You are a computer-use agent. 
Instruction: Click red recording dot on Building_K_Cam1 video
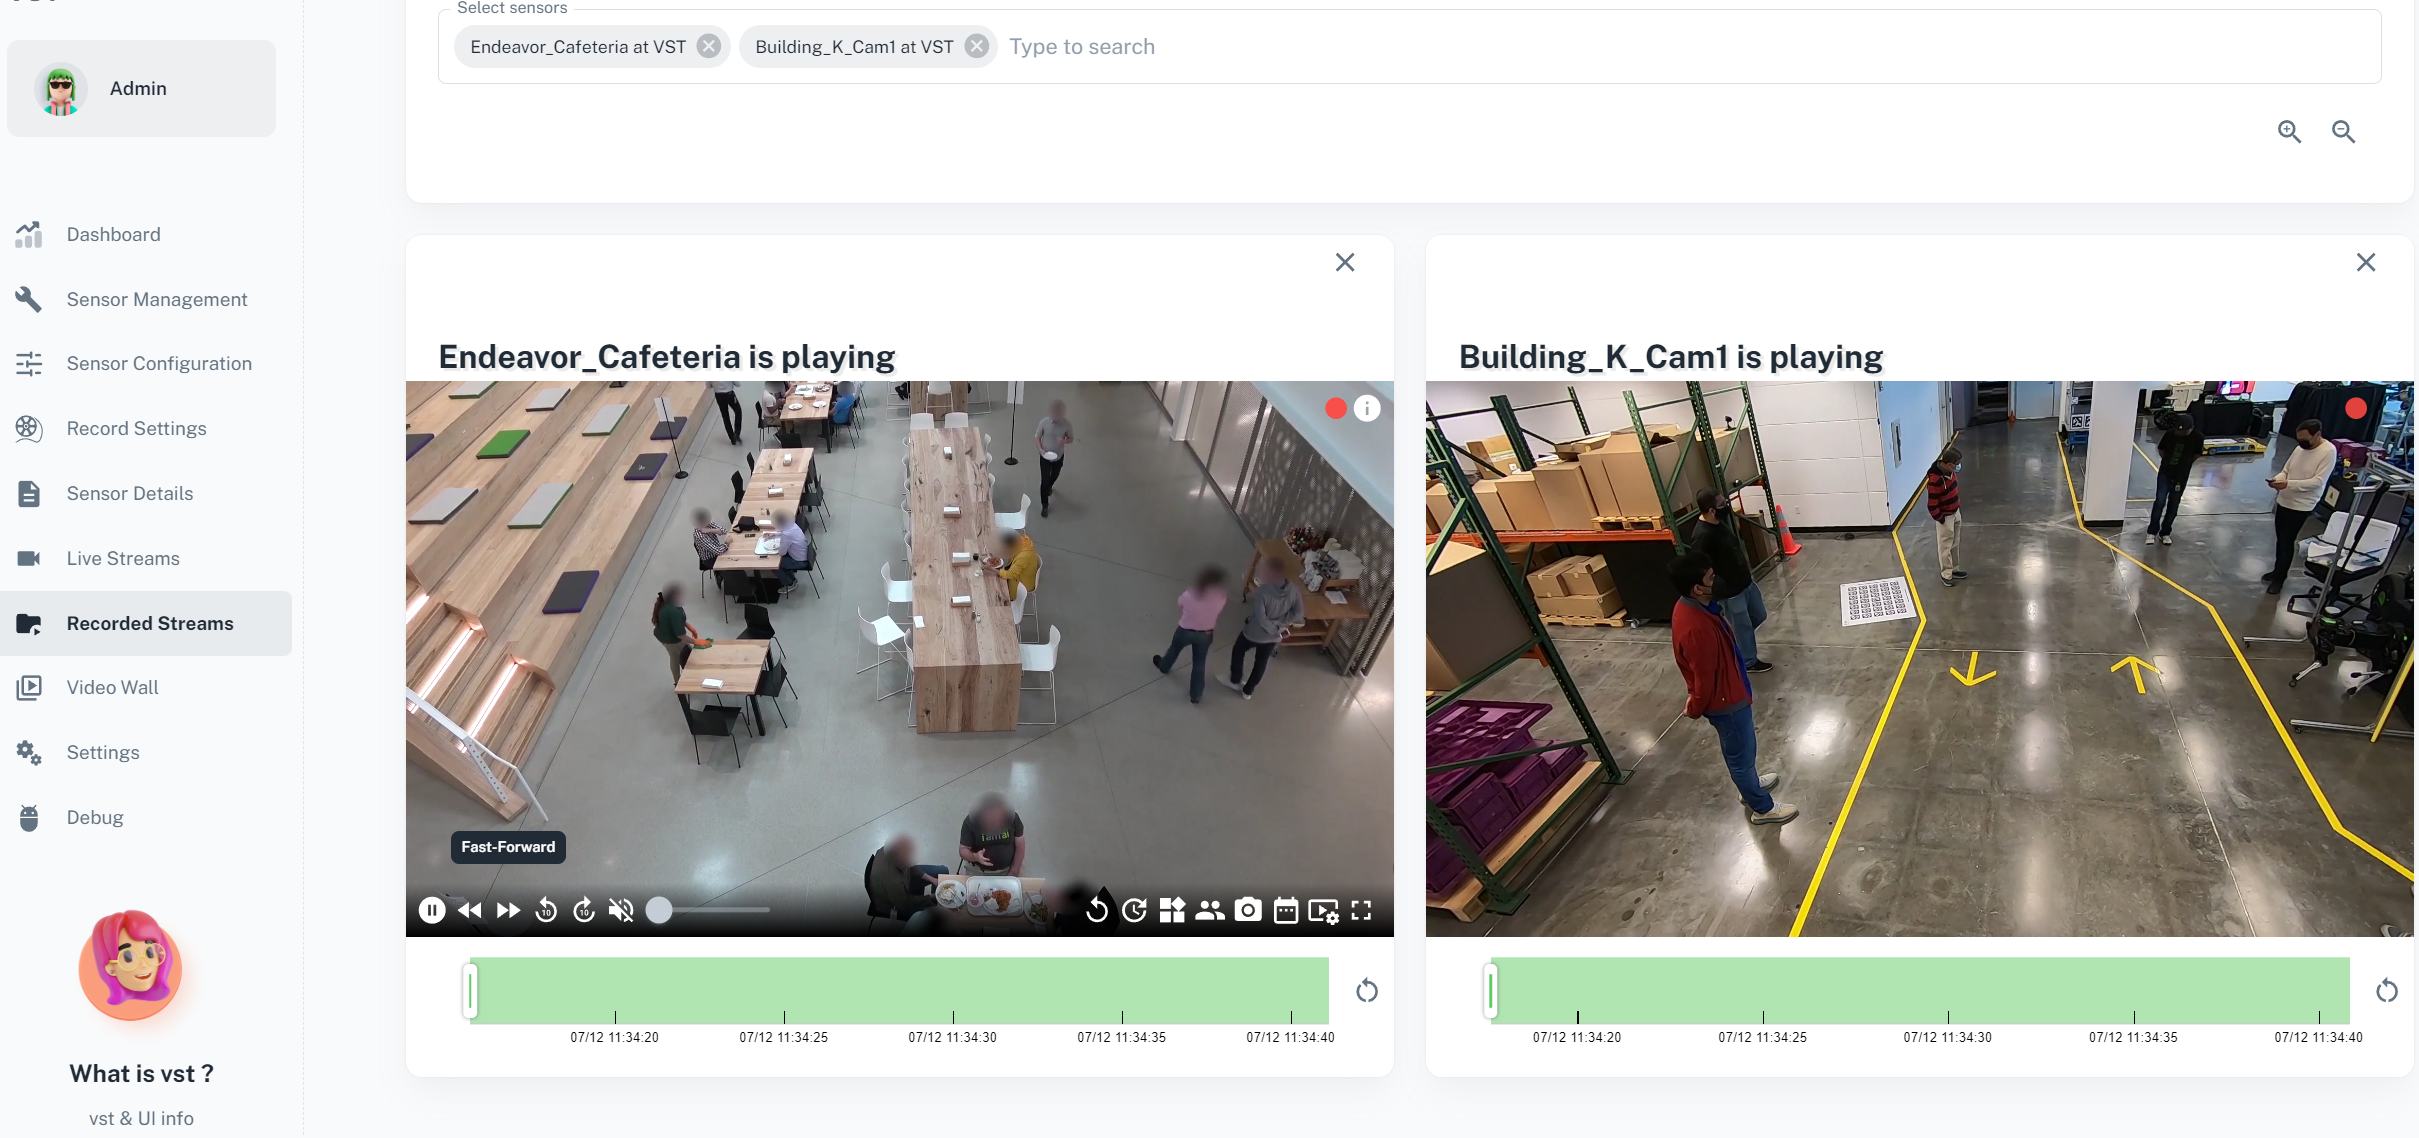coord(2356,408)
